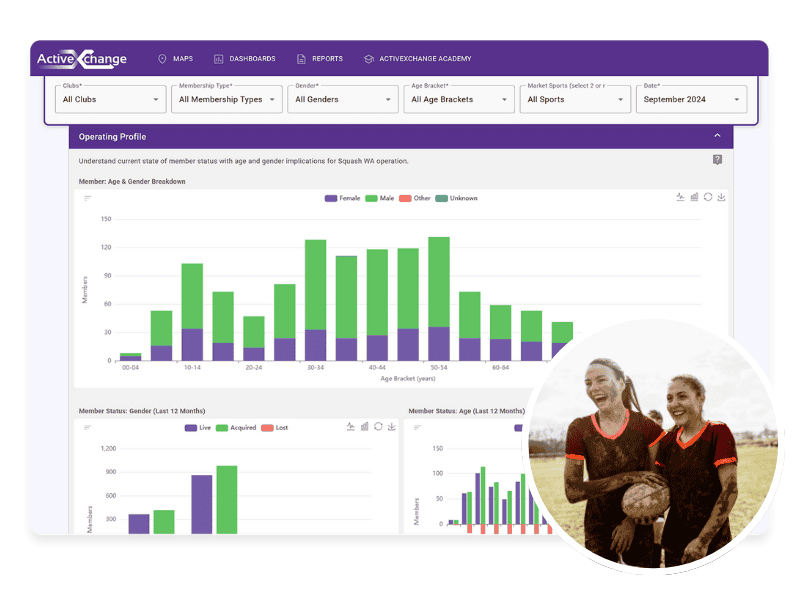
Task: Refresh the Age & Gender Breakdown chart
Action: pyautogui.click(x=708, y=197)
